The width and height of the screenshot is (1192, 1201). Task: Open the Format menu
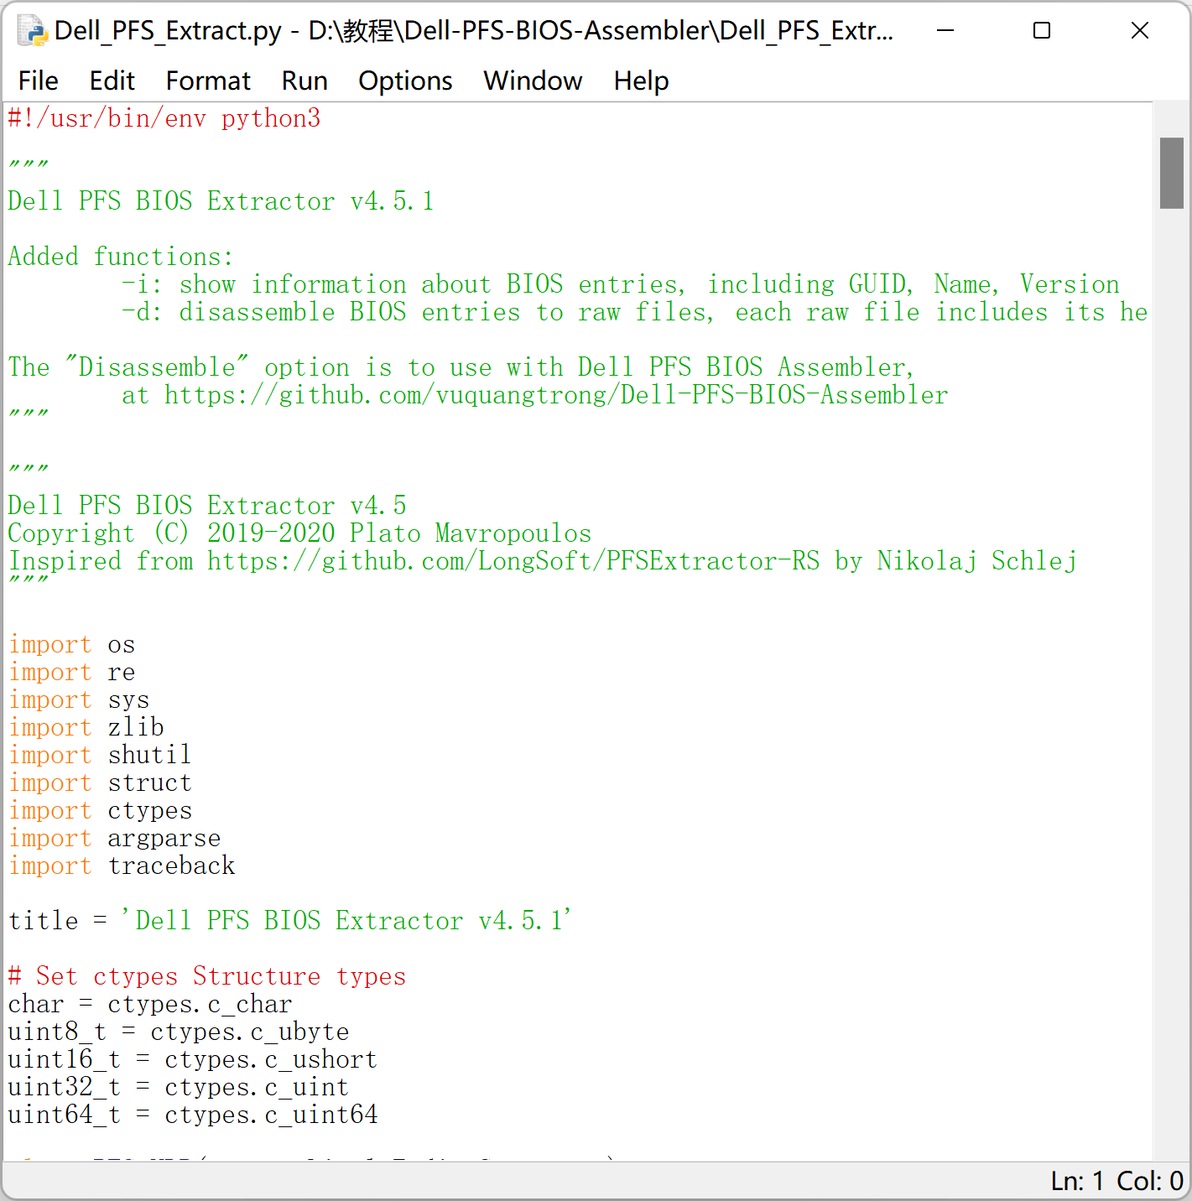coord(208,80)
